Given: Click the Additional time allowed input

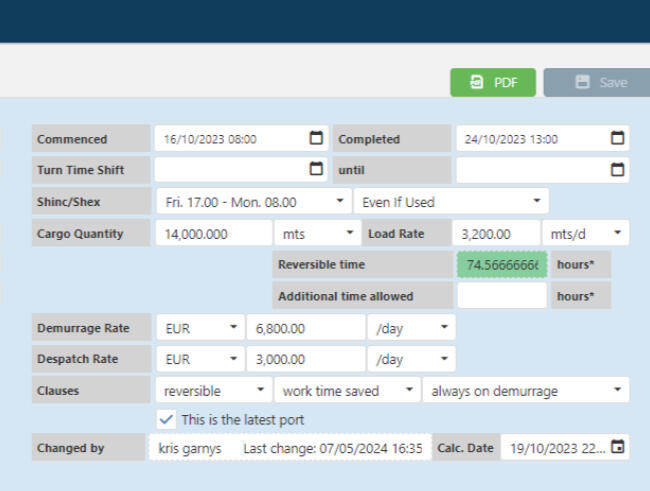Looking at the screenshot, I should (502, 296).
